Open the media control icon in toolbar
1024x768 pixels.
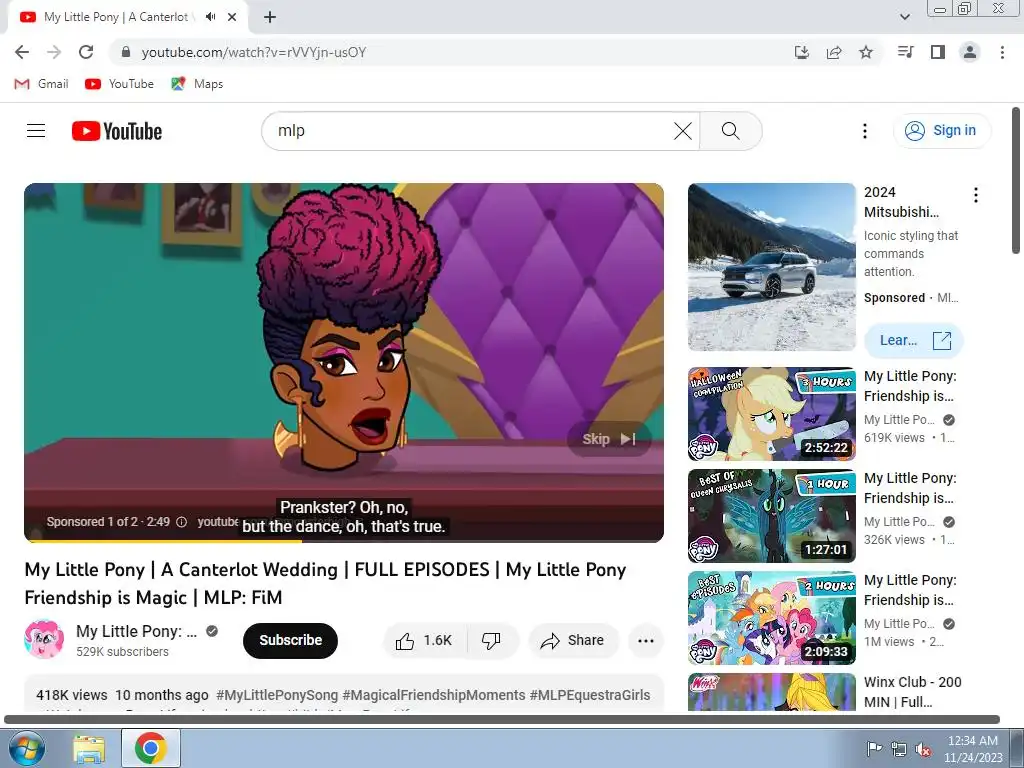point(905,52)
